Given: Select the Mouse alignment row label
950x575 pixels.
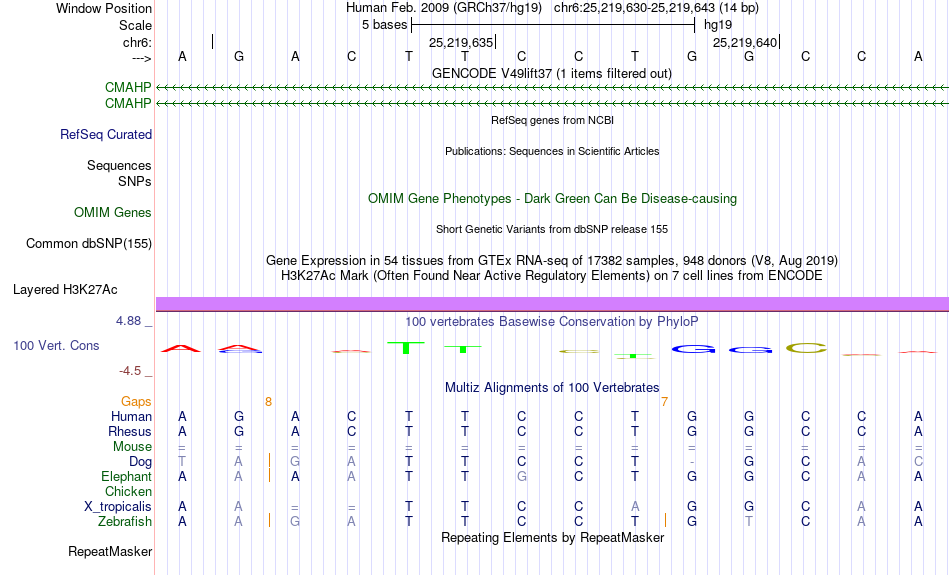Looking at the screenshot, I should [x=132, y=447].
